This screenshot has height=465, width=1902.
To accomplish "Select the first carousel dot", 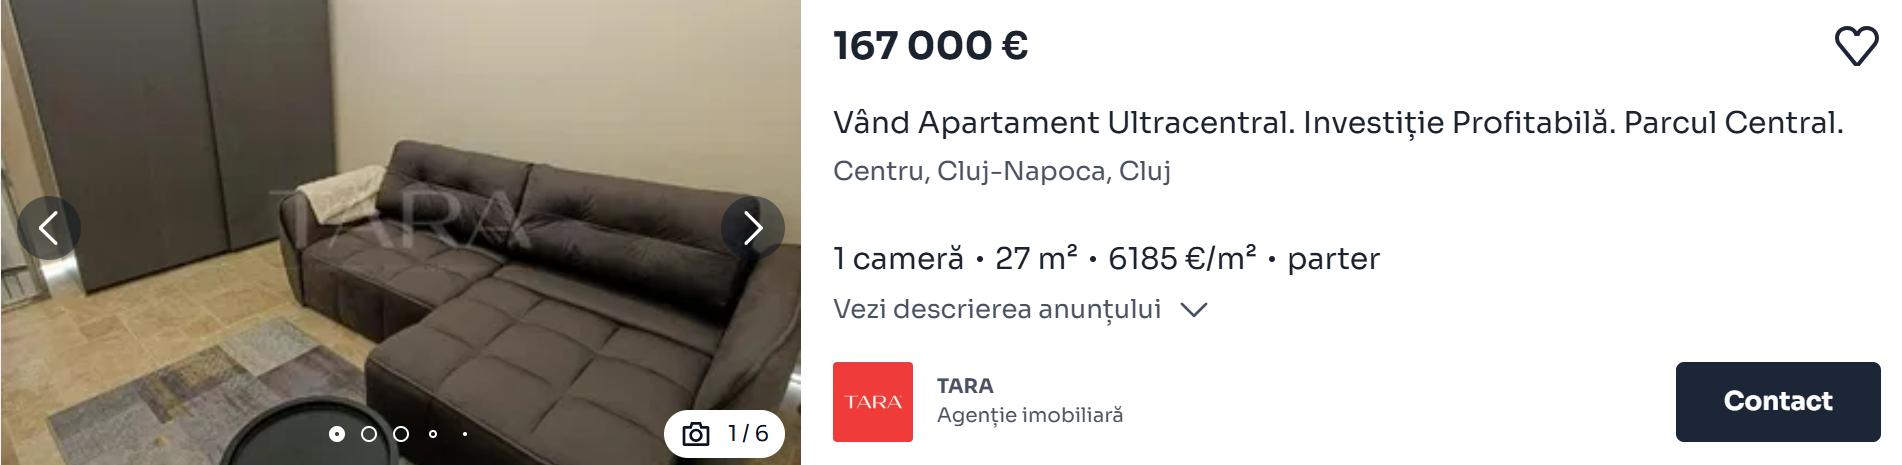I will 337,434.
